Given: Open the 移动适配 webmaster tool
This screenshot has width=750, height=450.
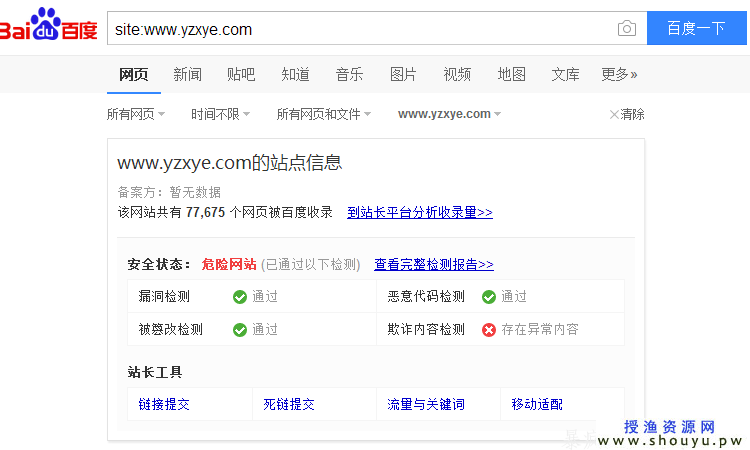Looking at the screenshot, I should [x=537, y=405].
